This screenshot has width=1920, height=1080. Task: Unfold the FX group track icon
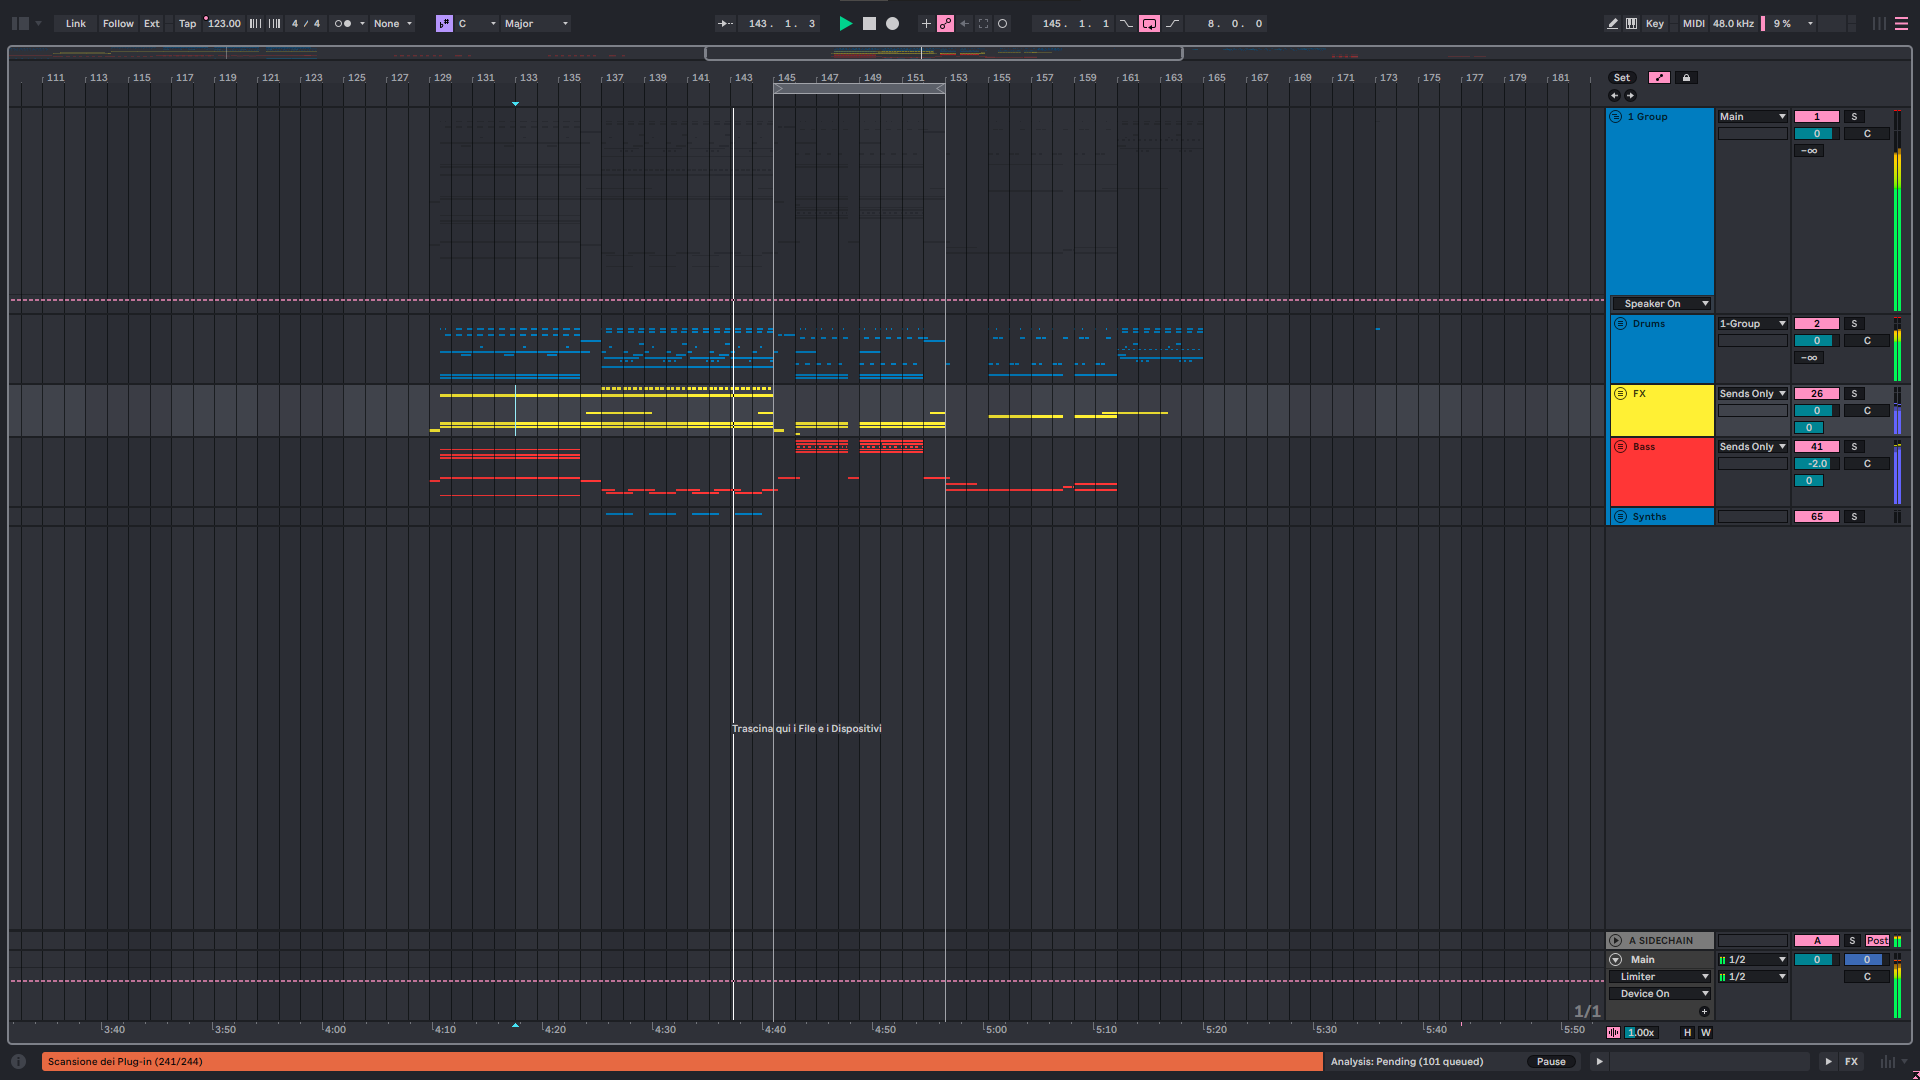point(1621,394)
